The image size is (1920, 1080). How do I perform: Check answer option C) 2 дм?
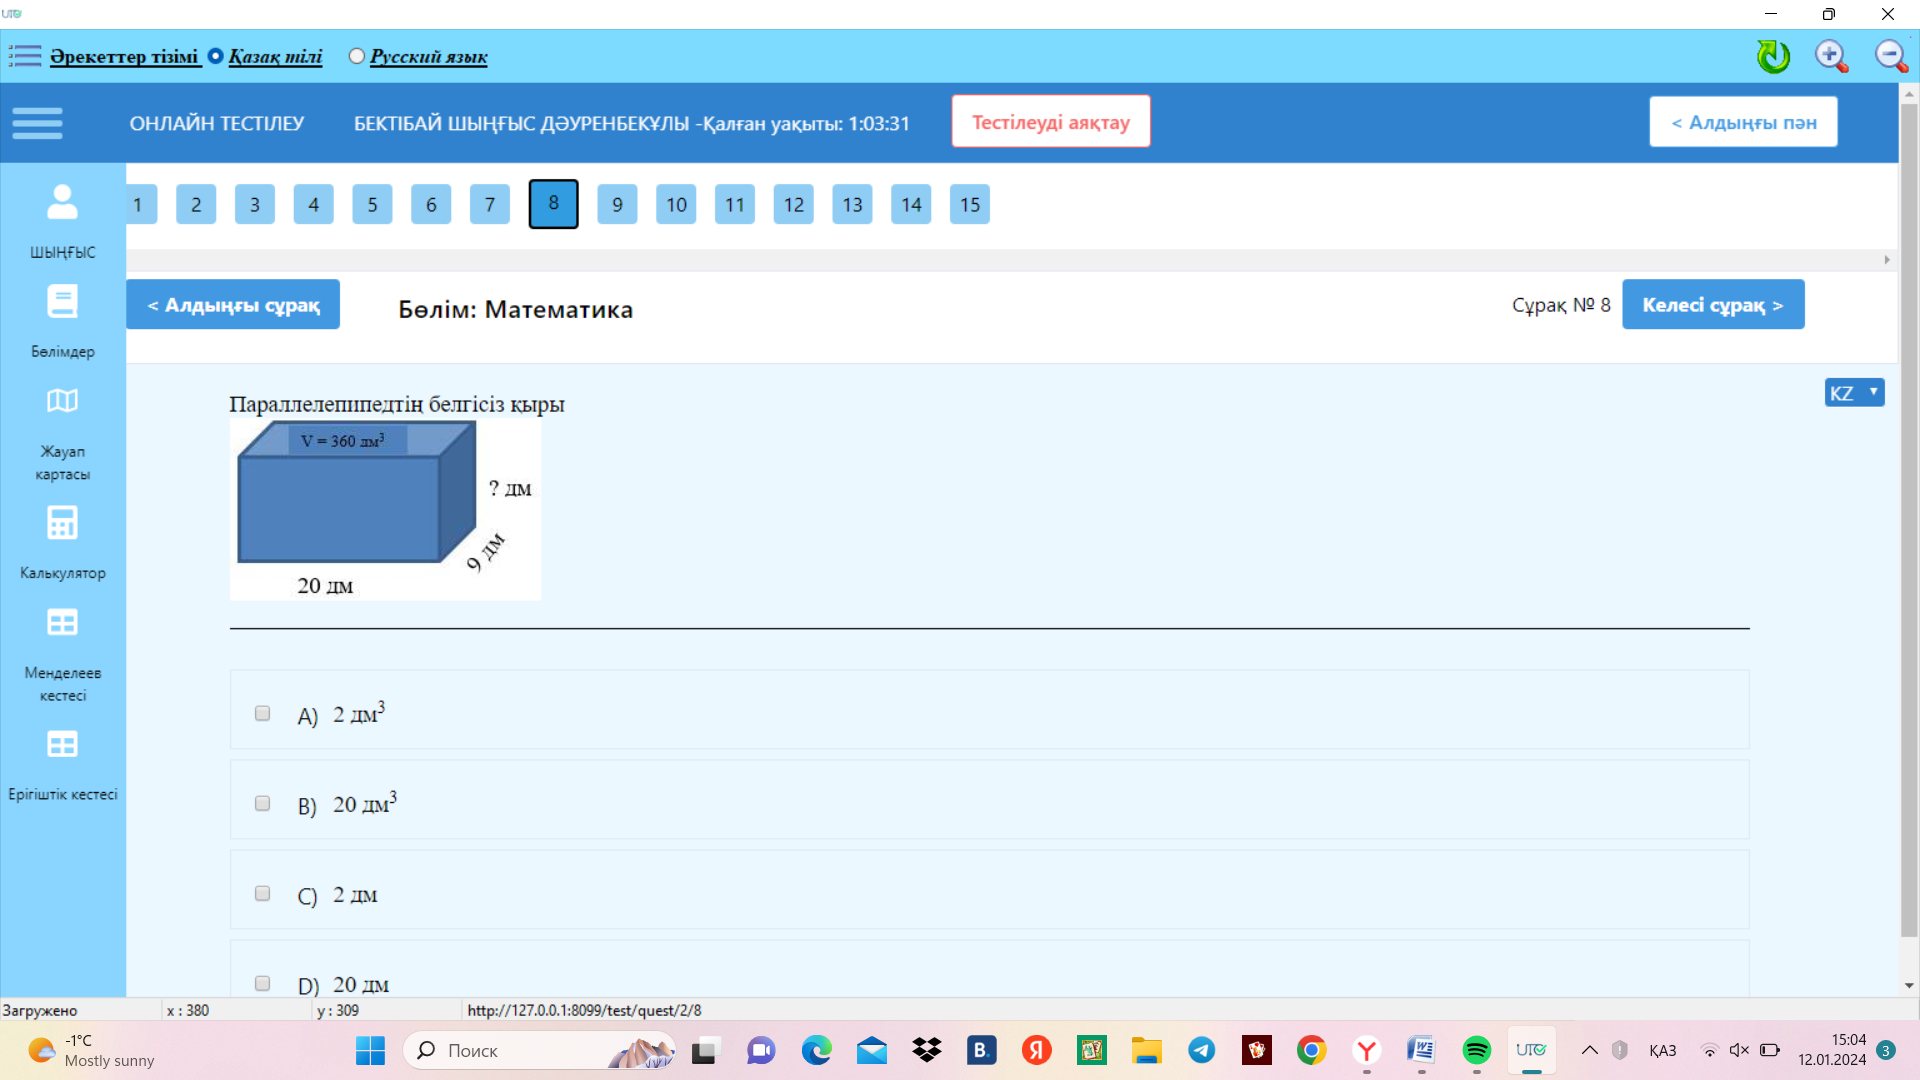pyautogui.click(x=262, y=893)
